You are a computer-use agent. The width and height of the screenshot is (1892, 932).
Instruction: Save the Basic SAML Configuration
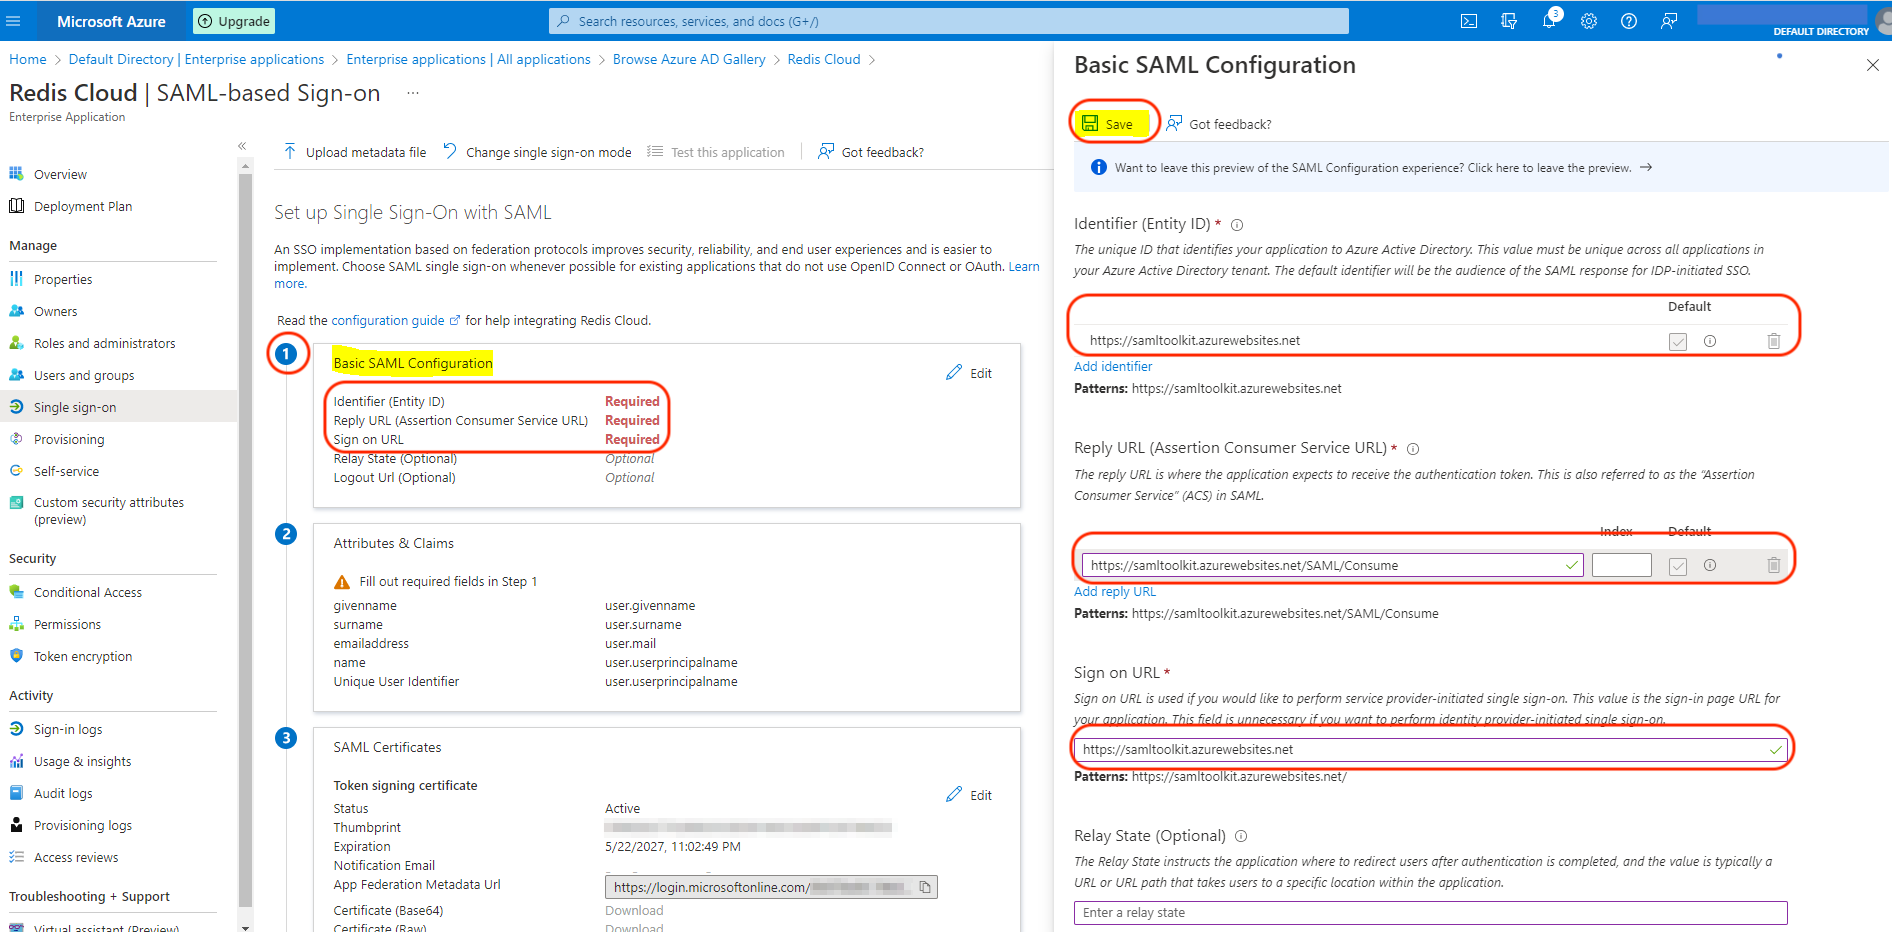click(1109, 124)
